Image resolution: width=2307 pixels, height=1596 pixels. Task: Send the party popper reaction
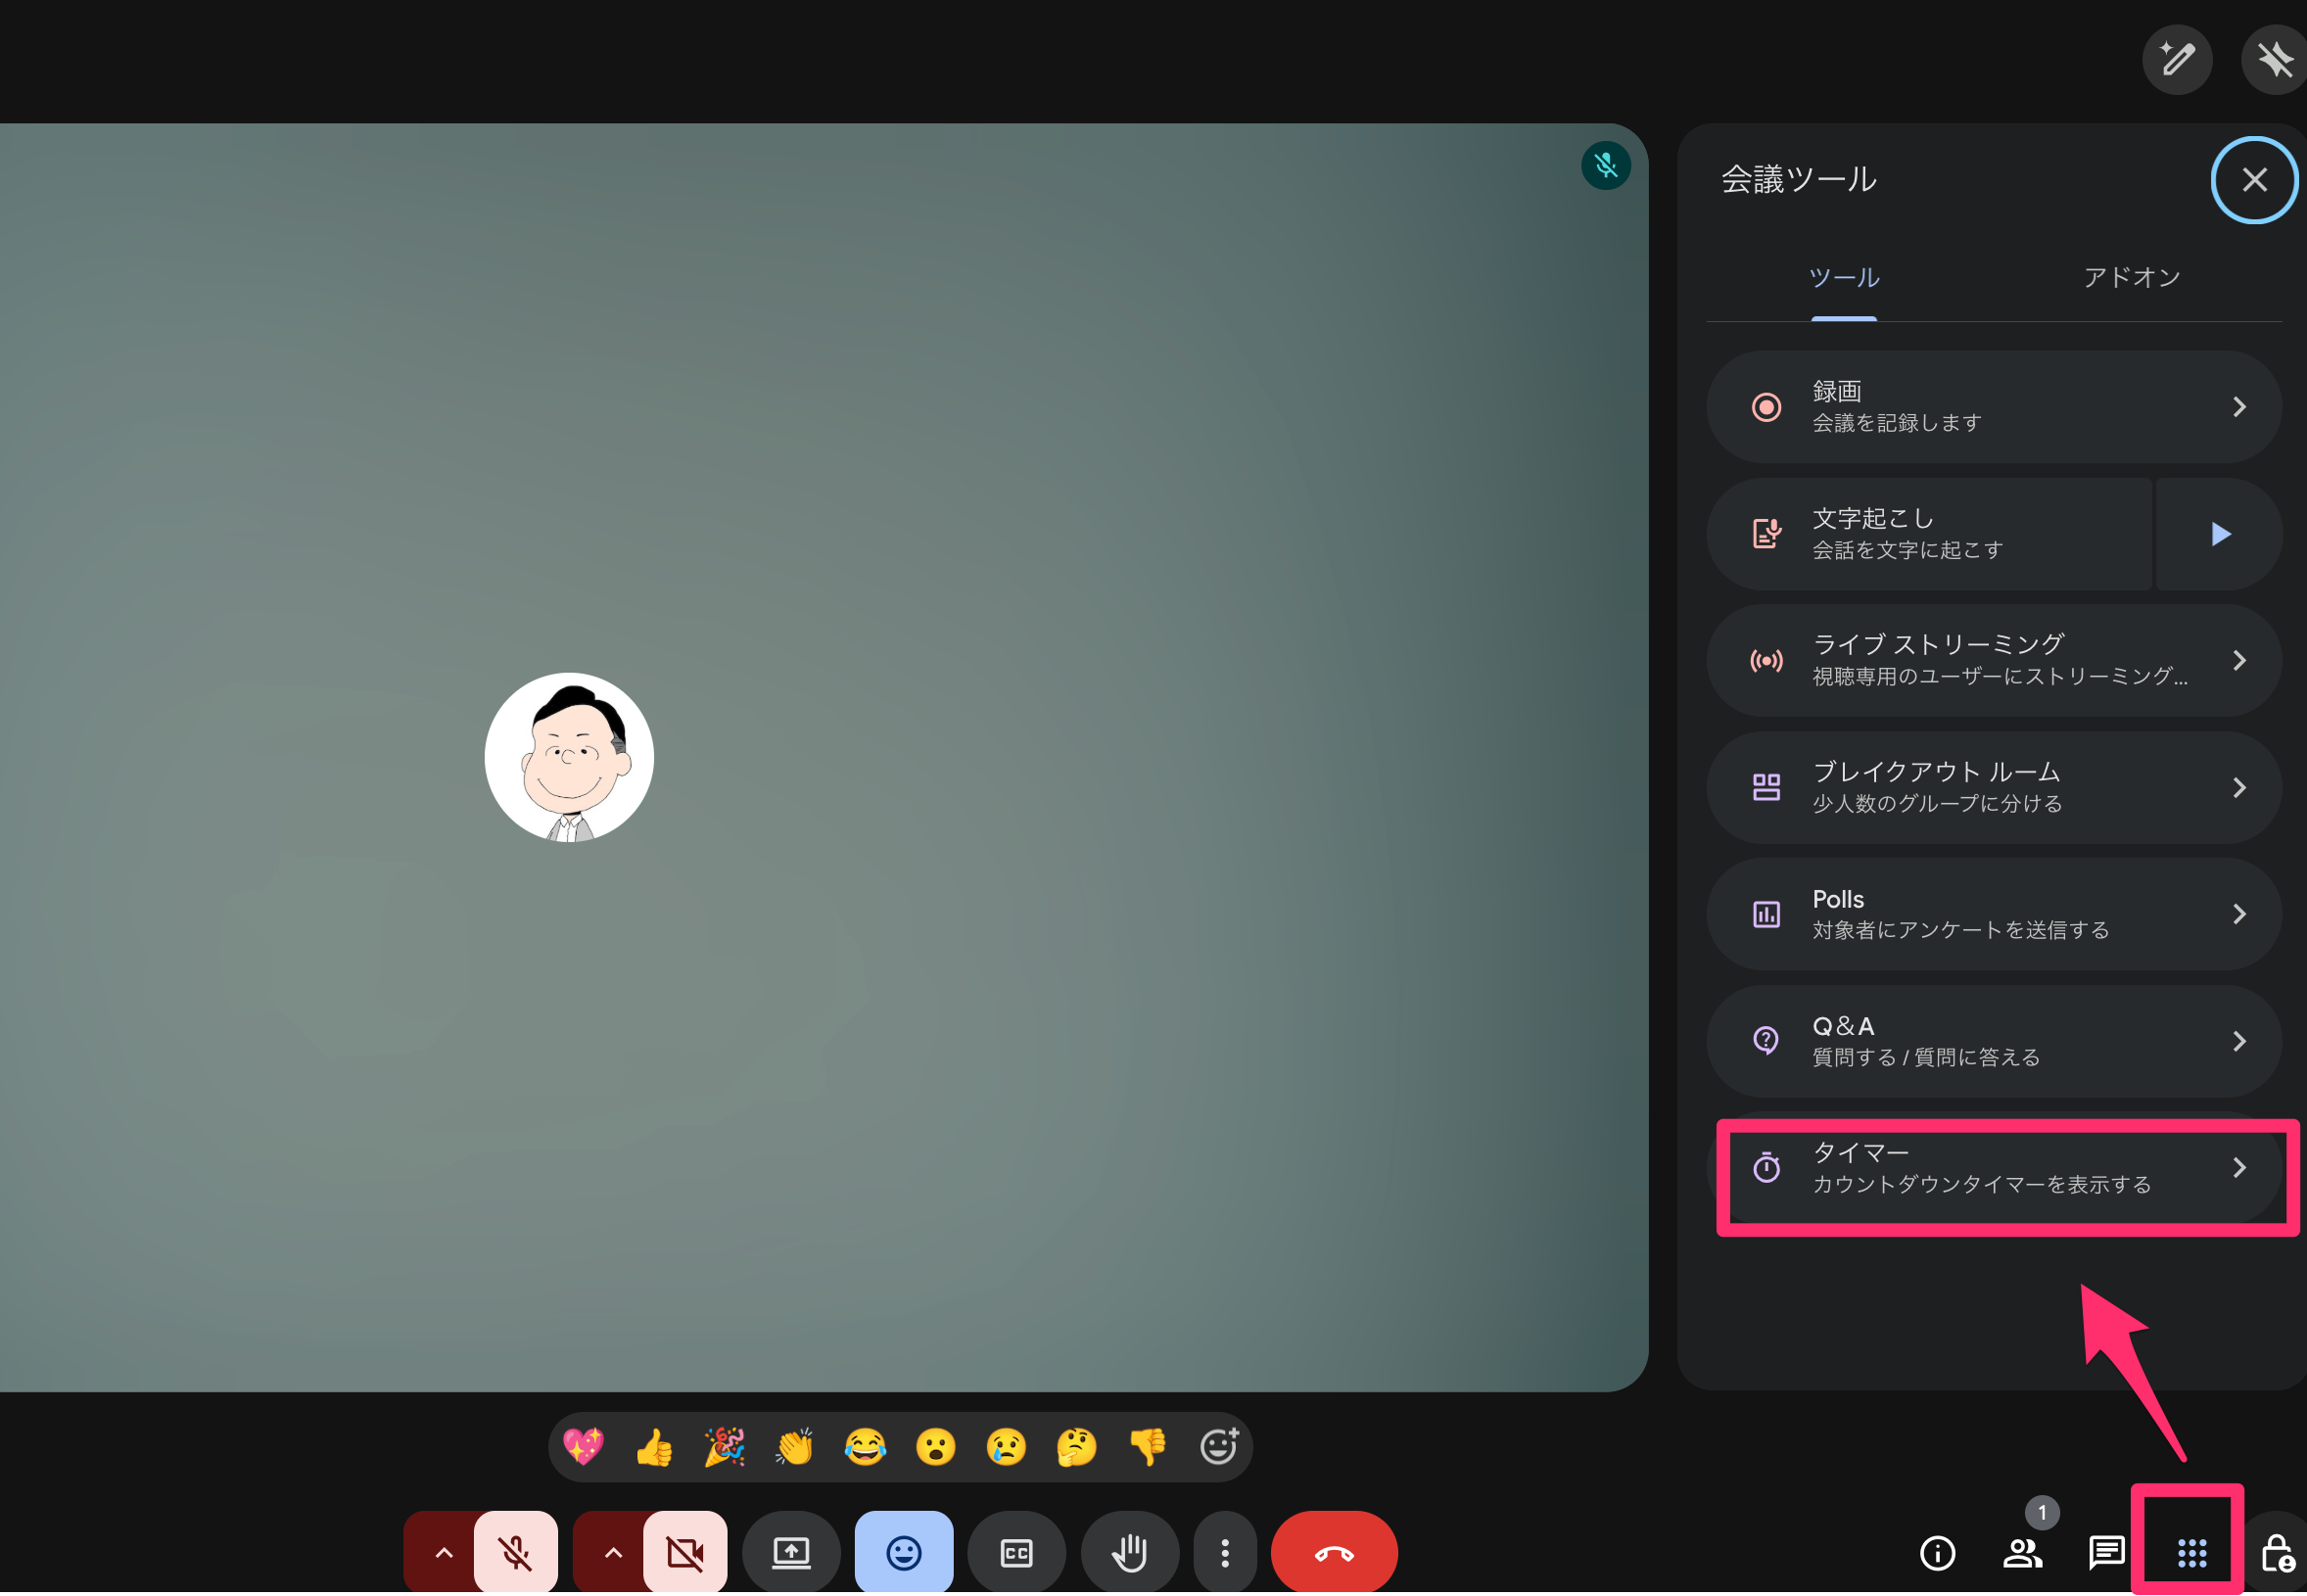725,1447
